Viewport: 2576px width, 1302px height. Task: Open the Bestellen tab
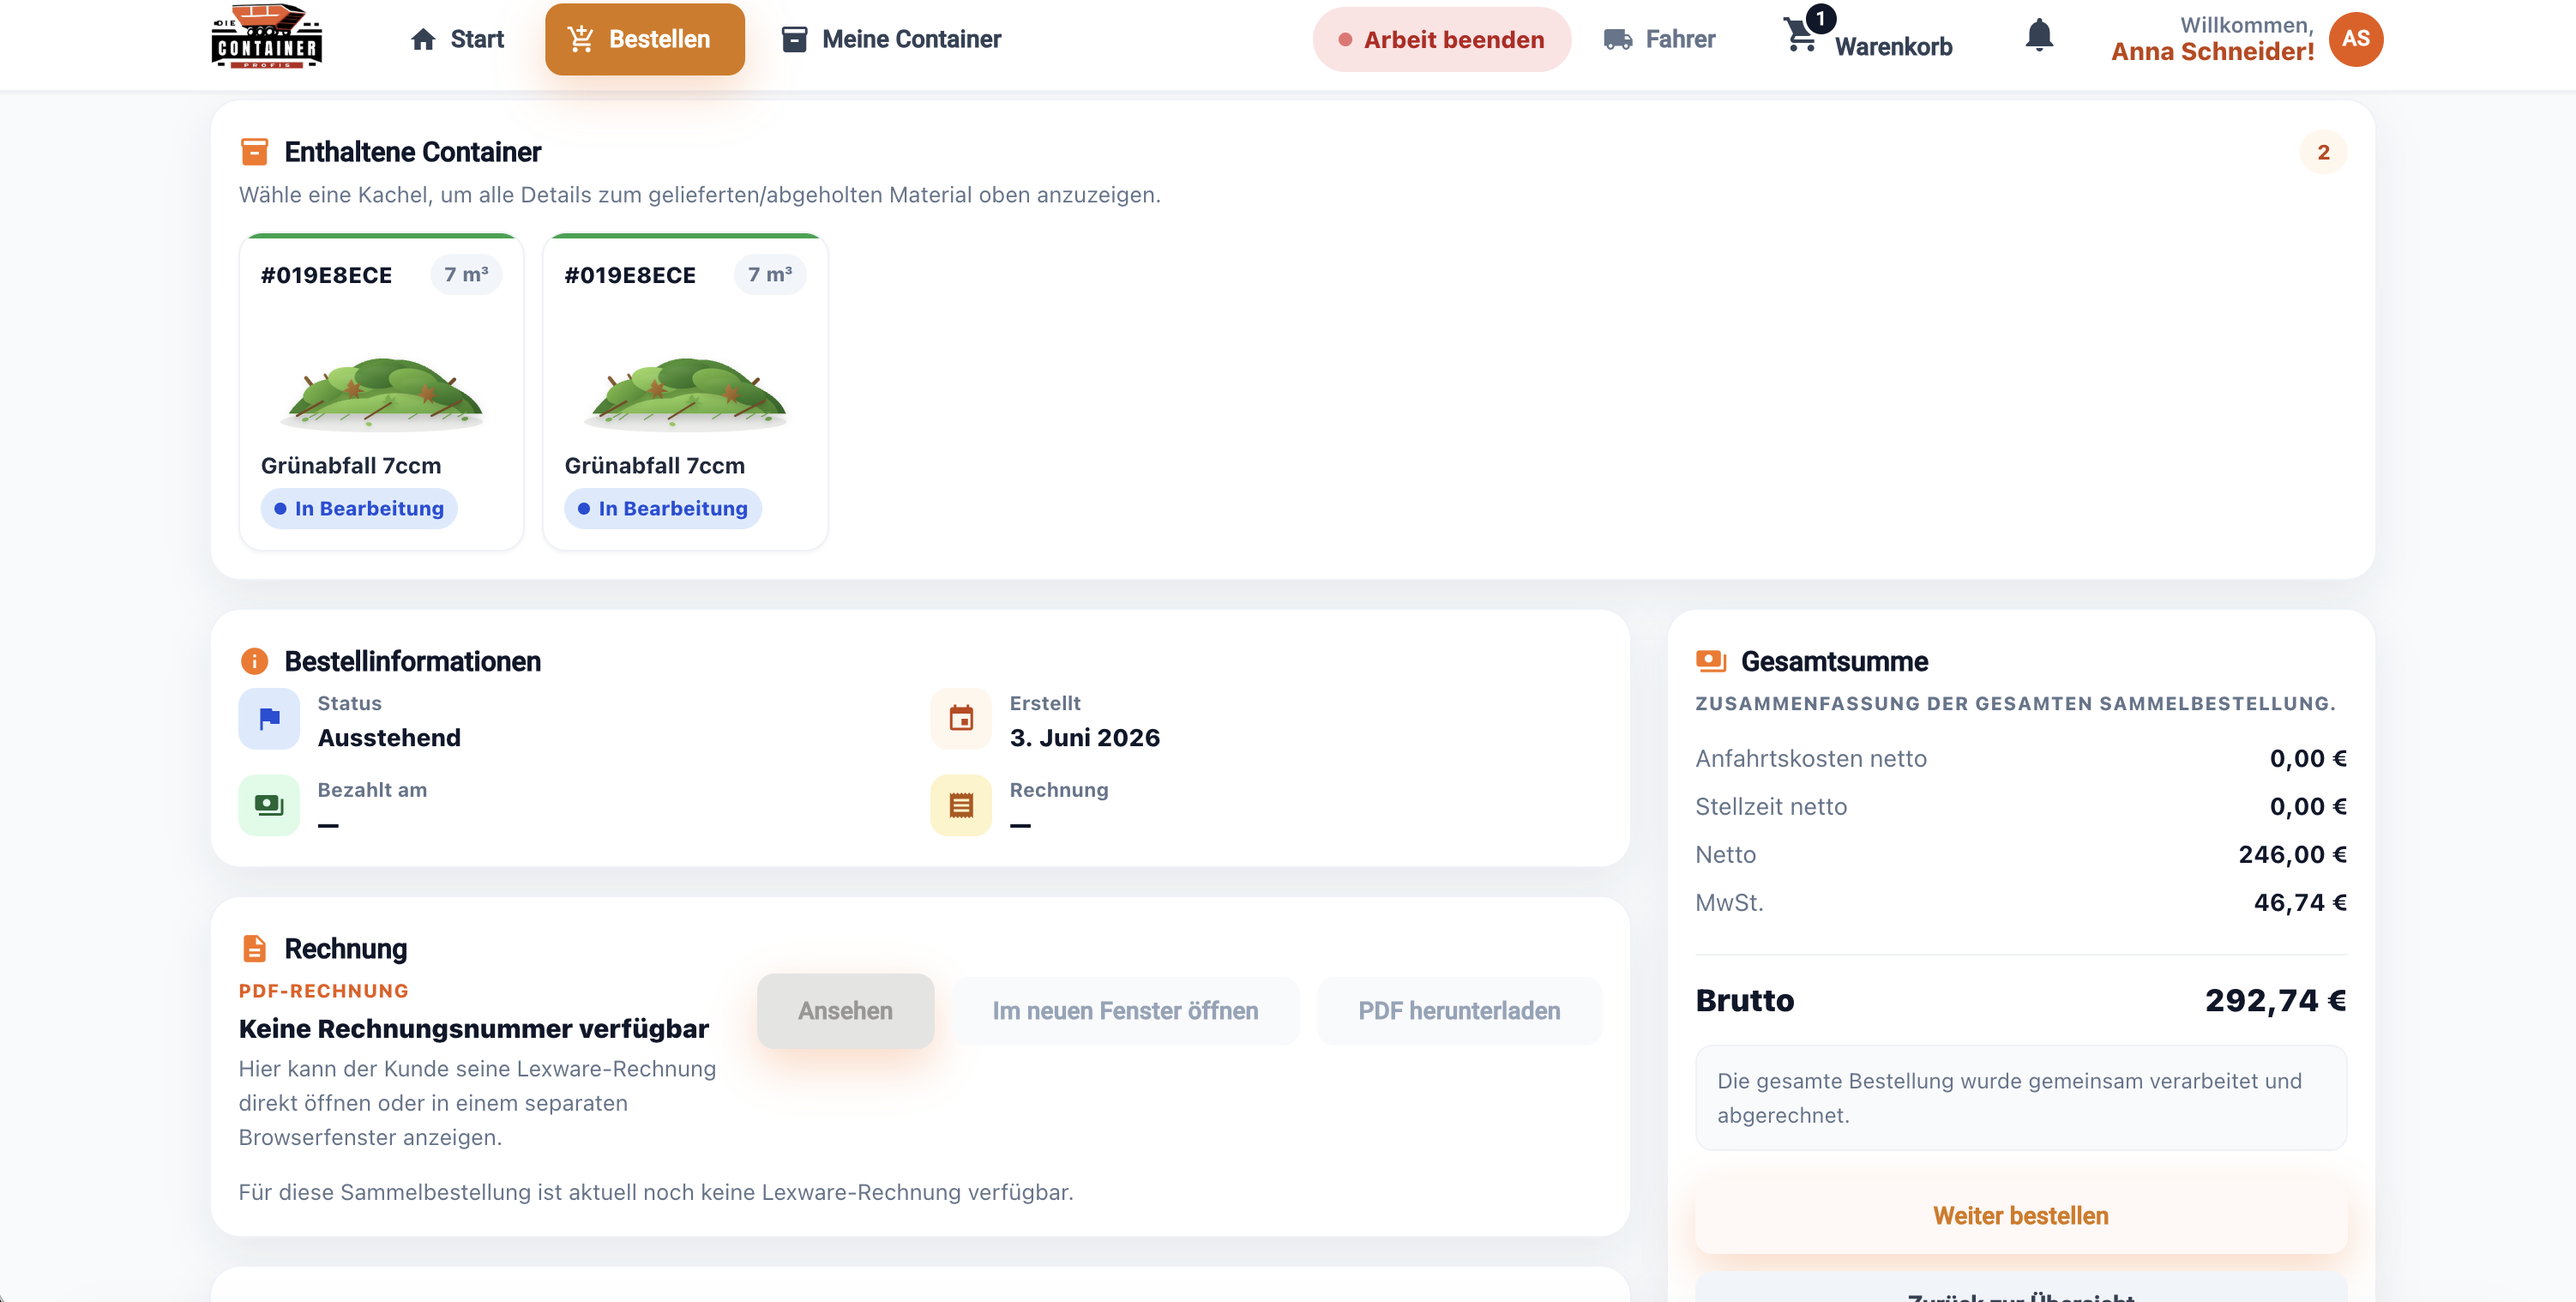644,39
